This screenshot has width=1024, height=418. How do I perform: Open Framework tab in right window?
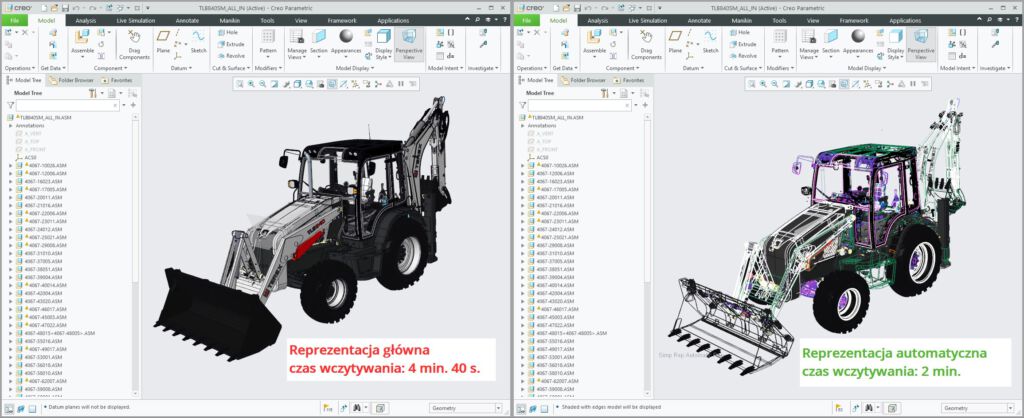tap(854, 21)
